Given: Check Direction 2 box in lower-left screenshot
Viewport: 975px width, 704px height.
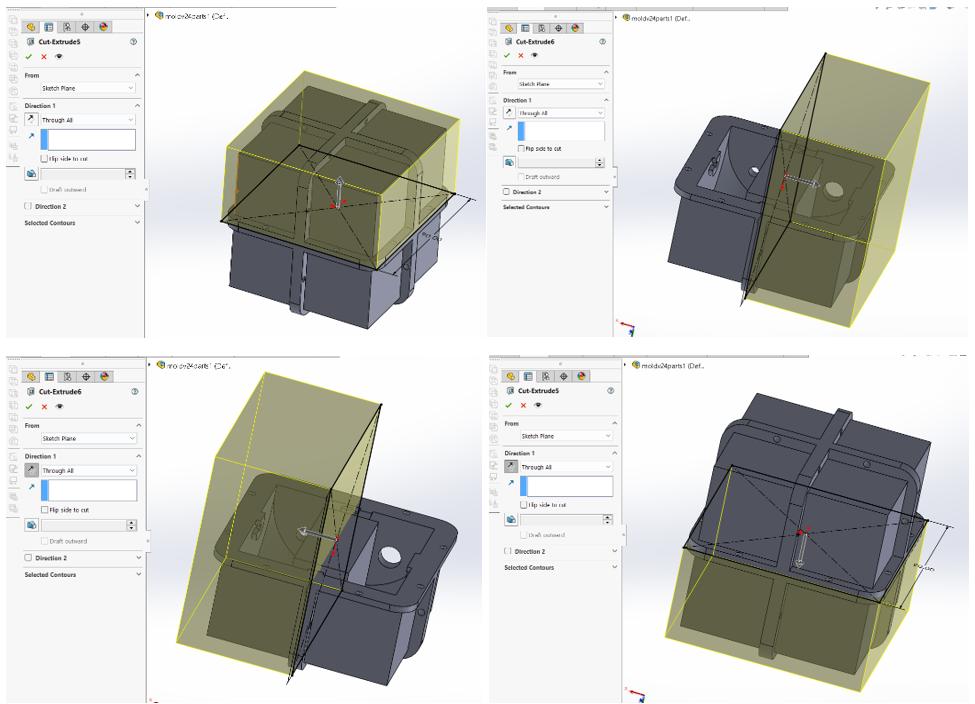Looking at the screenshot, I should point(28,558).
